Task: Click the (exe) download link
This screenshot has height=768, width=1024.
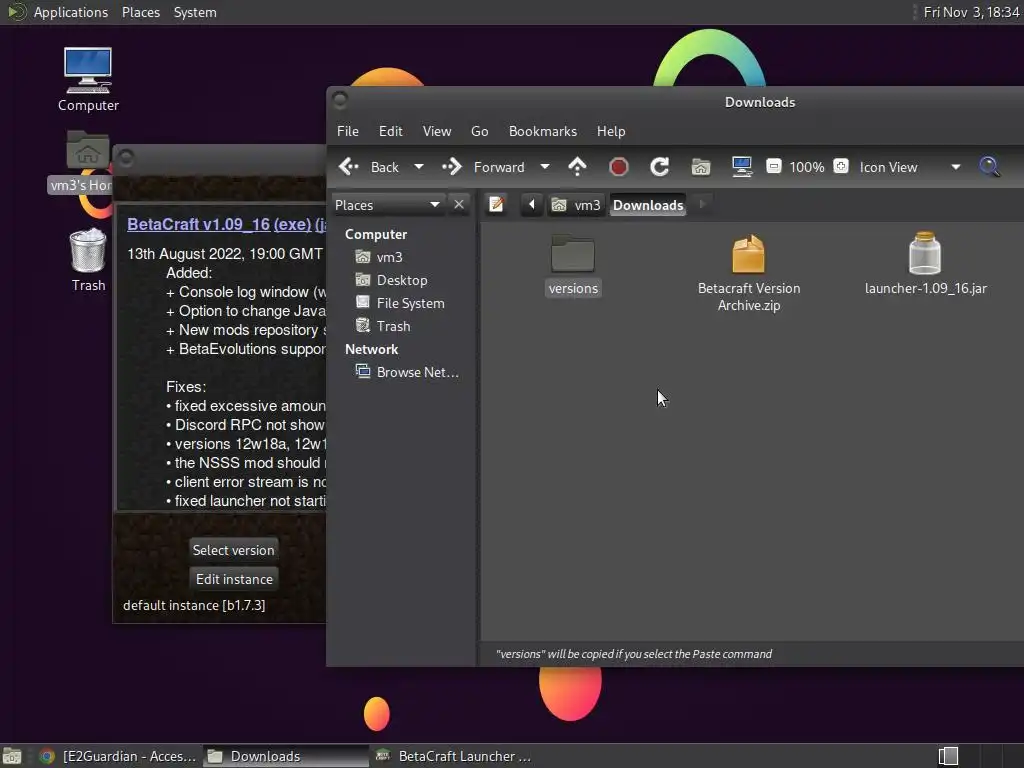Action: pyautogui.click(x=292, y=224)
